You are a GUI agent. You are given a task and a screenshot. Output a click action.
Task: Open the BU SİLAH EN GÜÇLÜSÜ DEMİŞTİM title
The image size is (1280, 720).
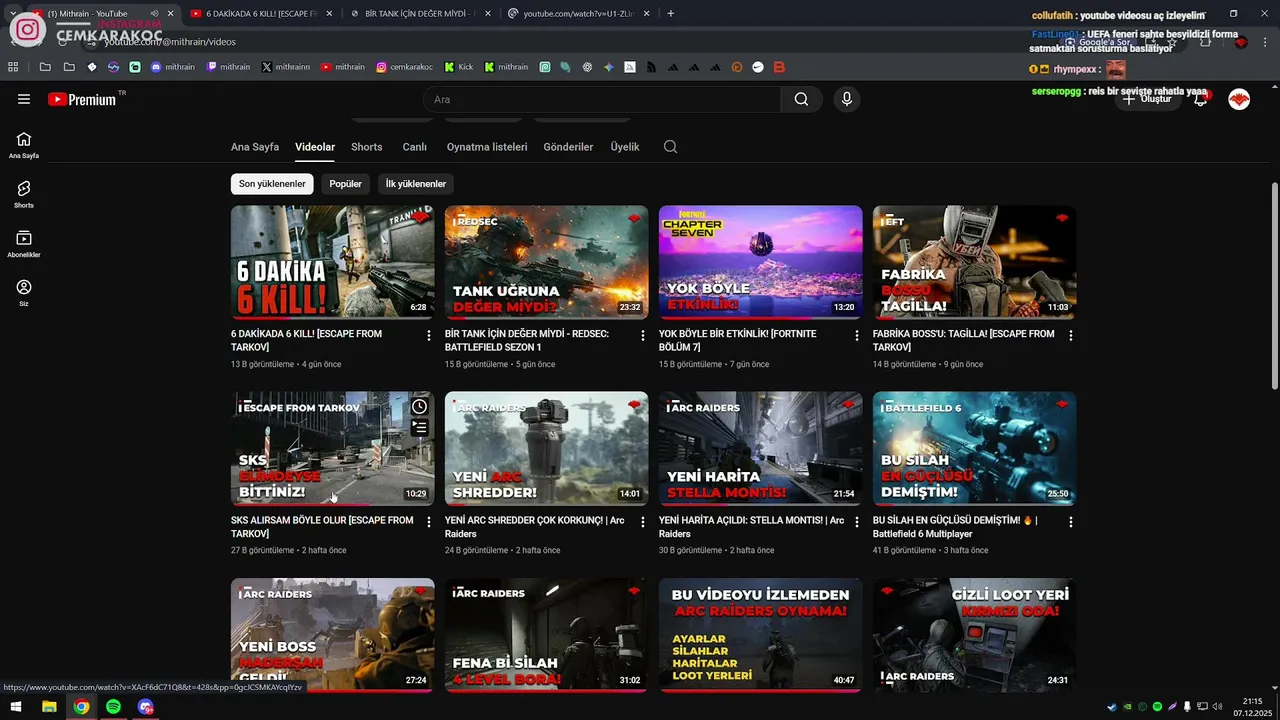pos(955,527)
